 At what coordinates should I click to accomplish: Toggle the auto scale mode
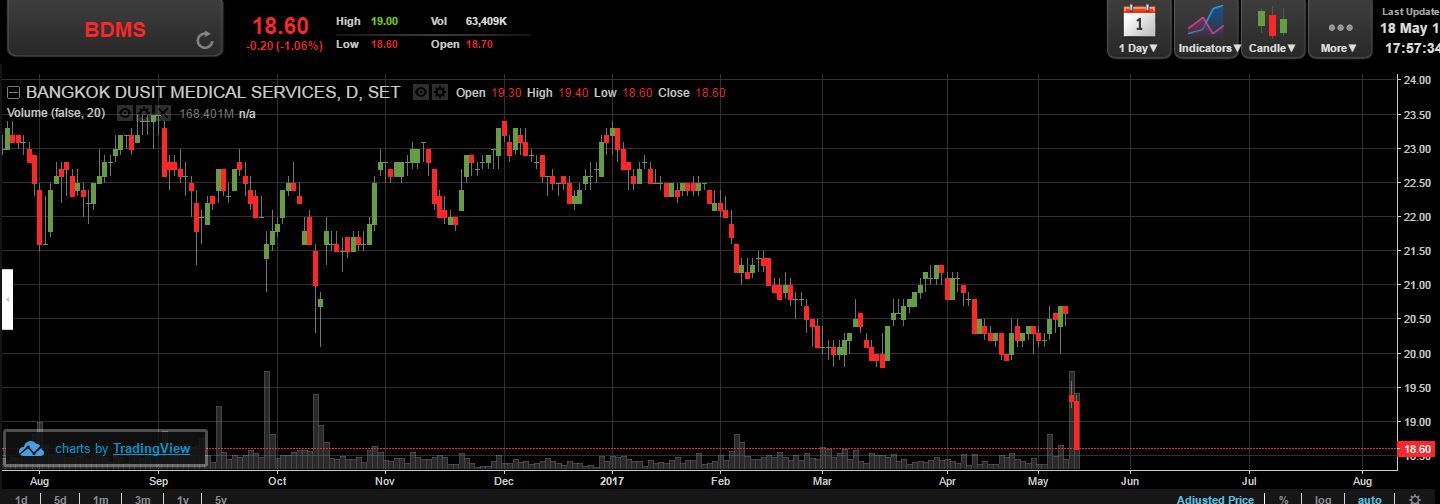coord(1369,499)
